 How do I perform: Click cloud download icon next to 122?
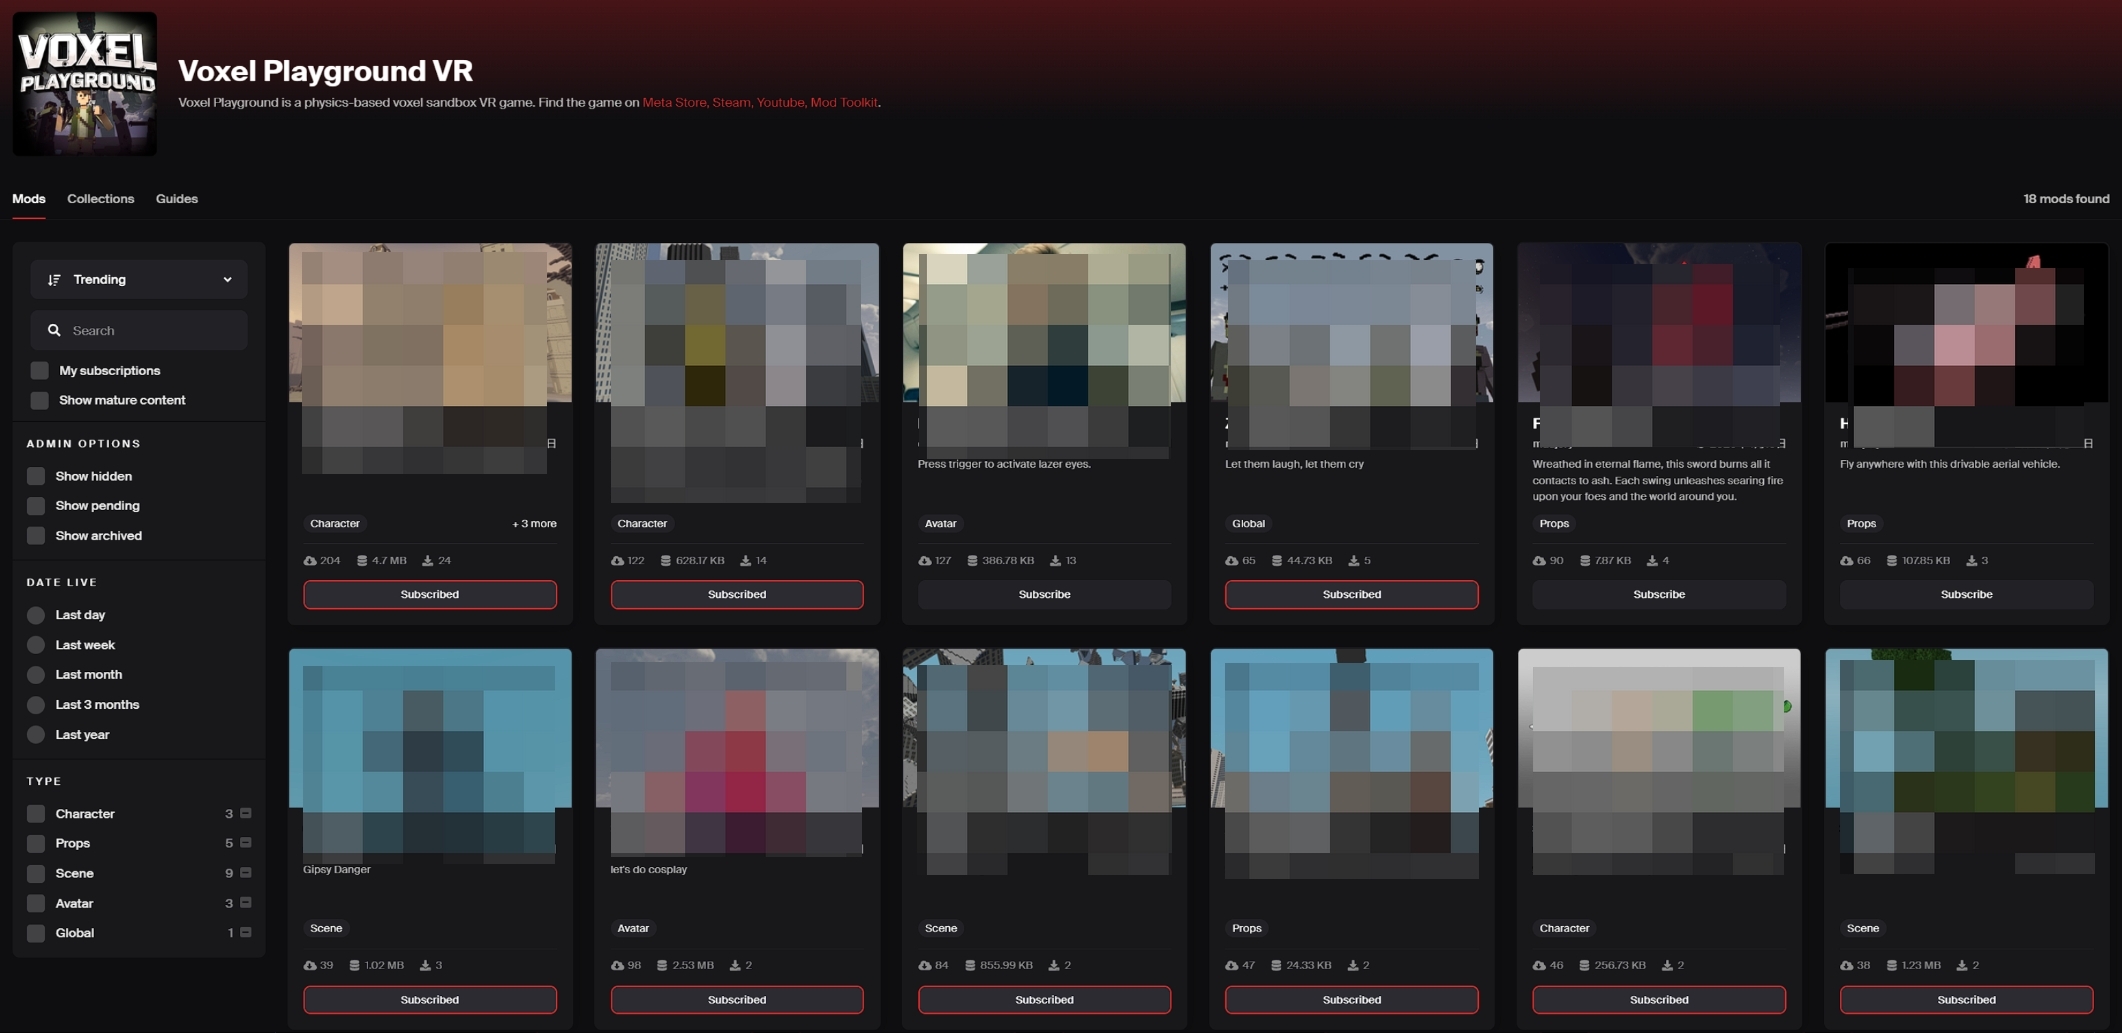(617, 561)
